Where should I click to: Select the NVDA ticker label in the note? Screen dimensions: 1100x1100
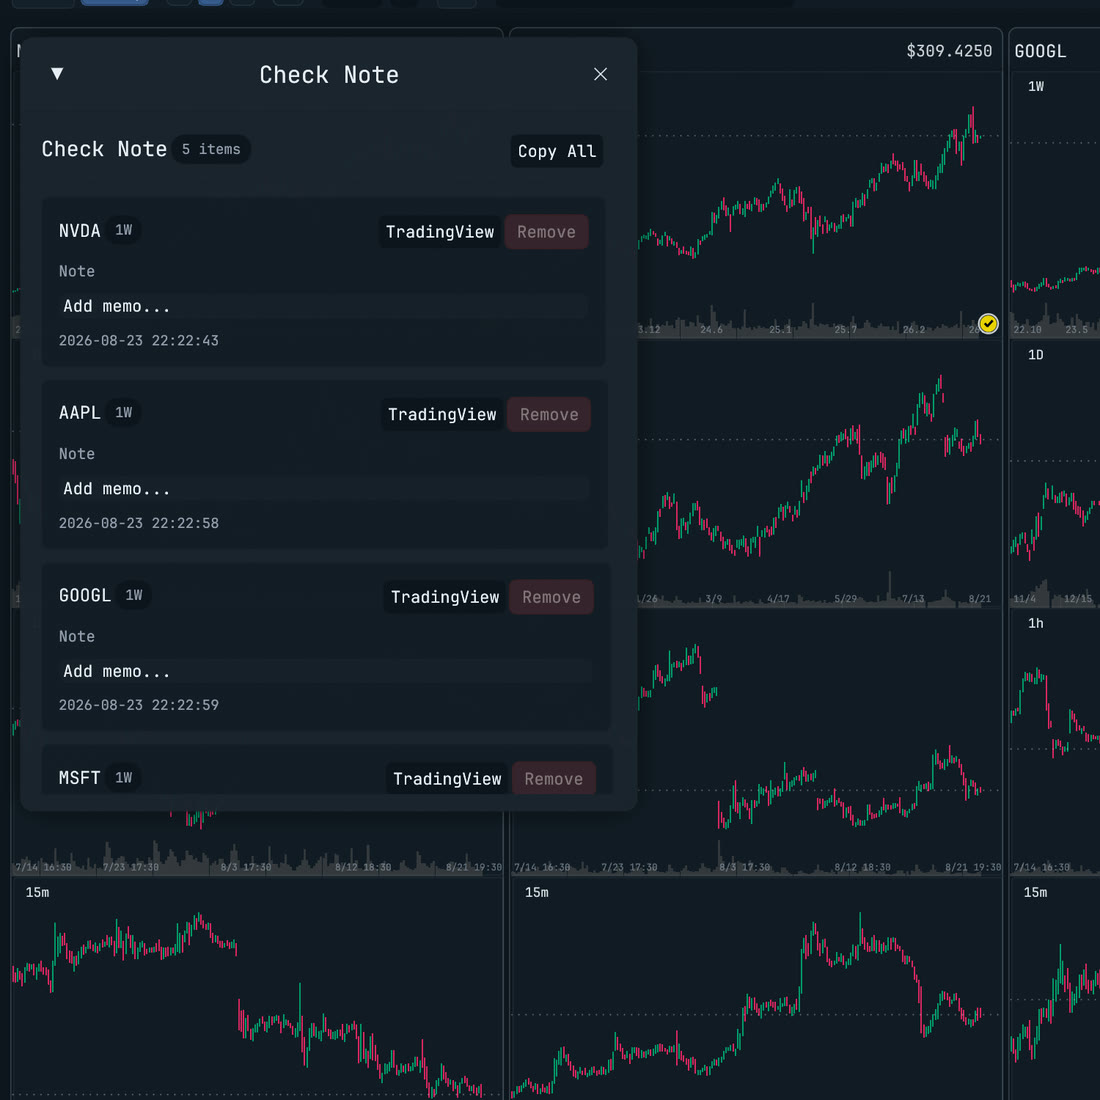coord(79,231)
